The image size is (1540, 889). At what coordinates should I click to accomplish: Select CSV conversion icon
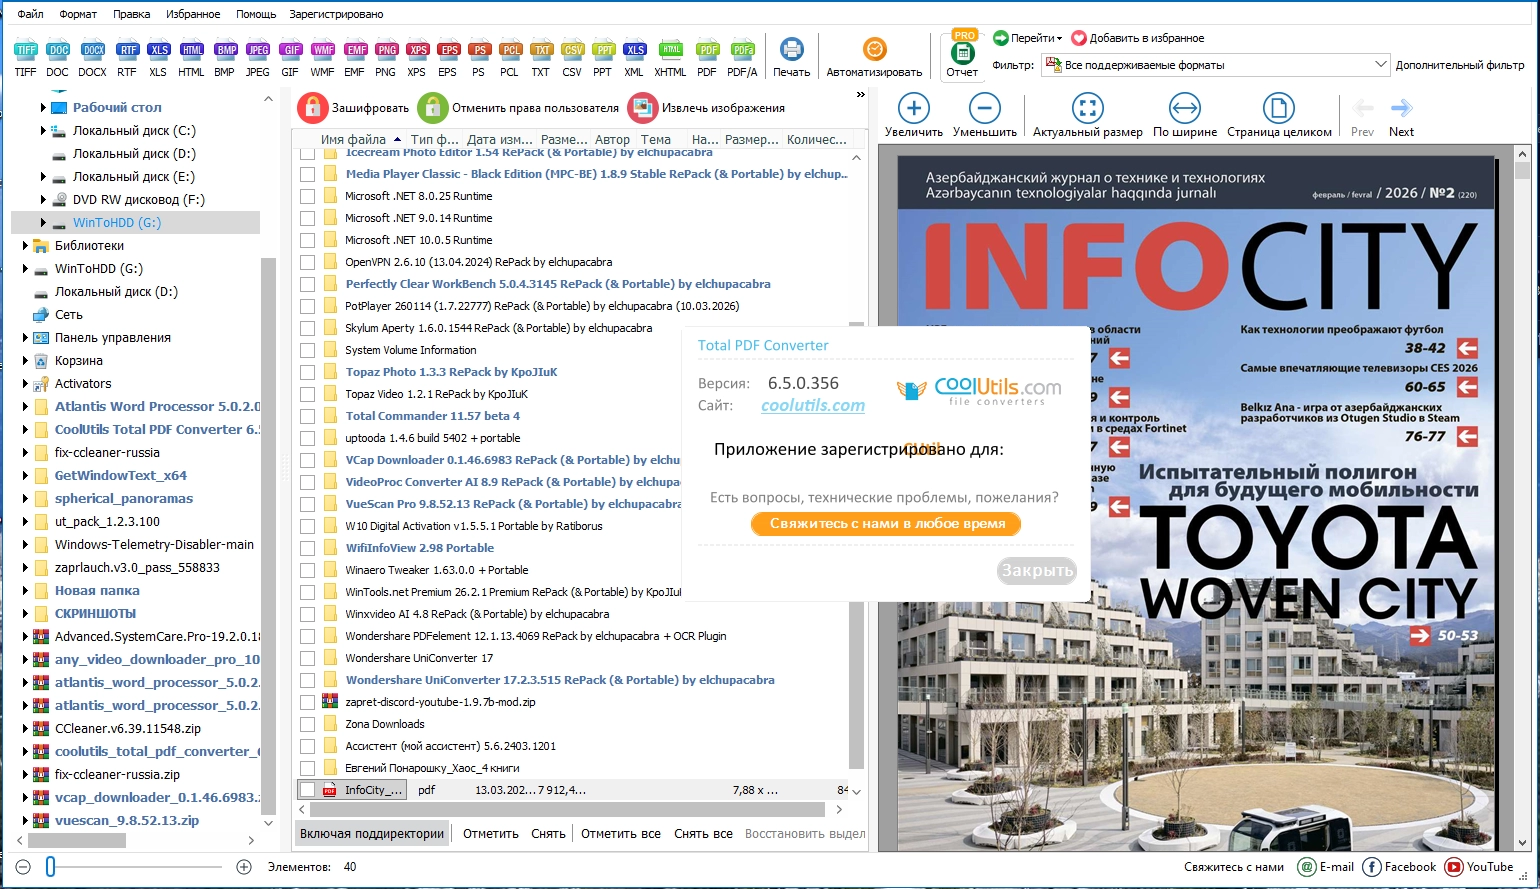pos(572,58)
